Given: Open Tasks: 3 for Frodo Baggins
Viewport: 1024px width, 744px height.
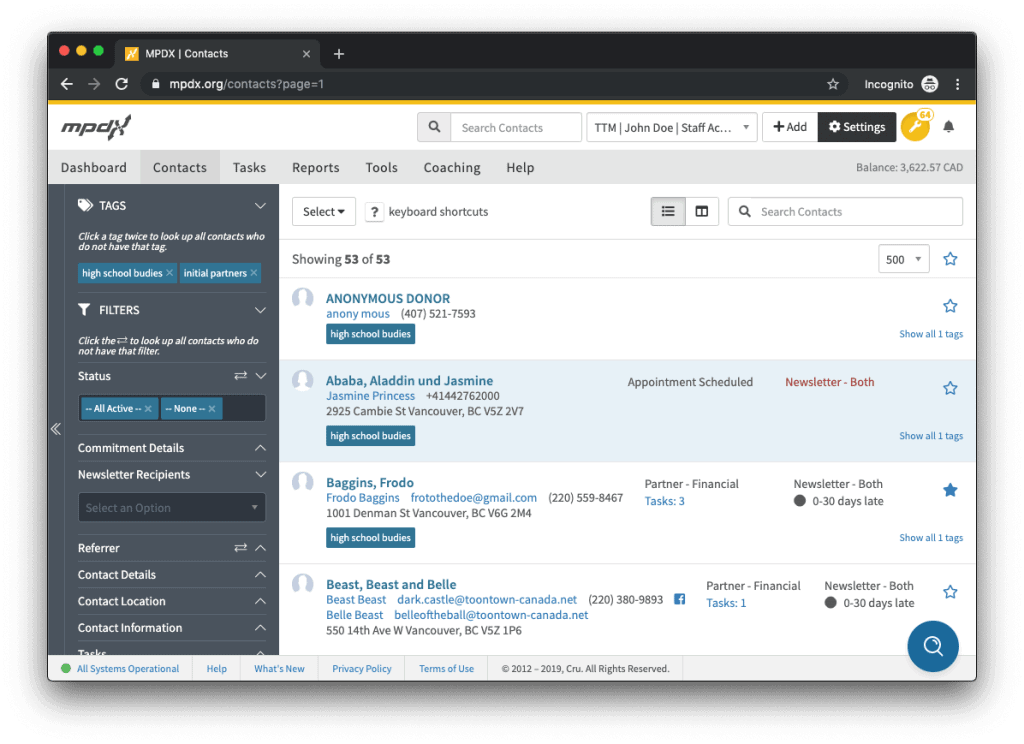Looking at the screenshot, I should tap(665, 501).
